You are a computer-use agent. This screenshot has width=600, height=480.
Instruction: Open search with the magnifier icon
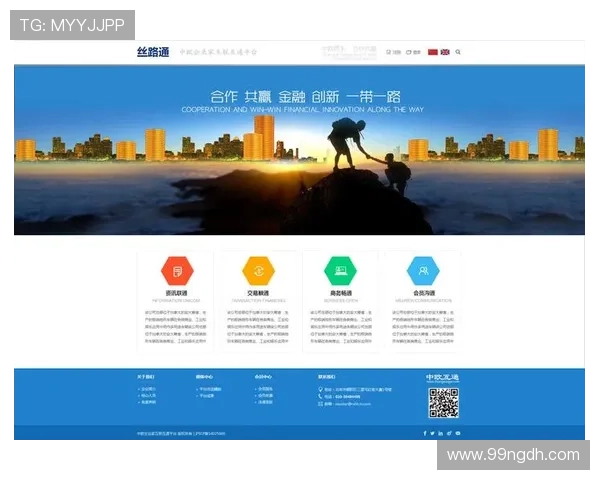pos(458,52)
